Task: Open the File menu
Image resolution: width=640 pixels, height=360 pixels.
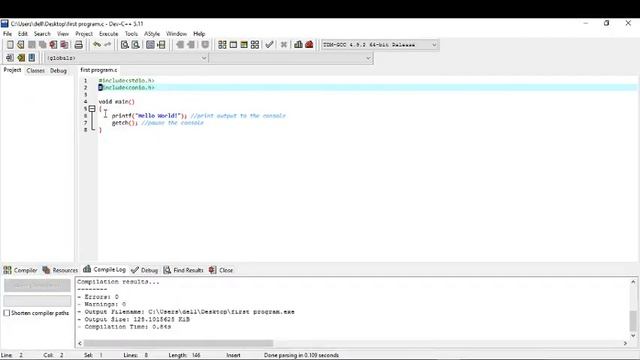Action: (7, 34)
